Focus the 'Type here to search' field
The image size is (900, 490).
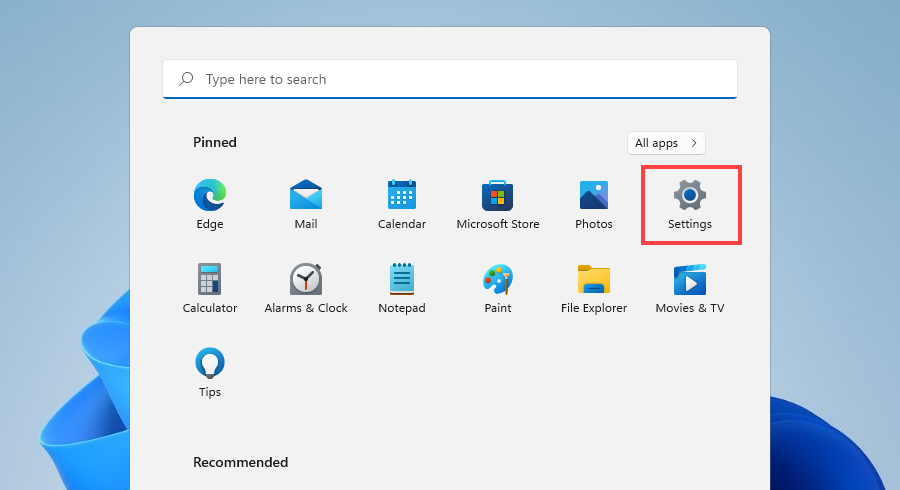pos(450,79)
